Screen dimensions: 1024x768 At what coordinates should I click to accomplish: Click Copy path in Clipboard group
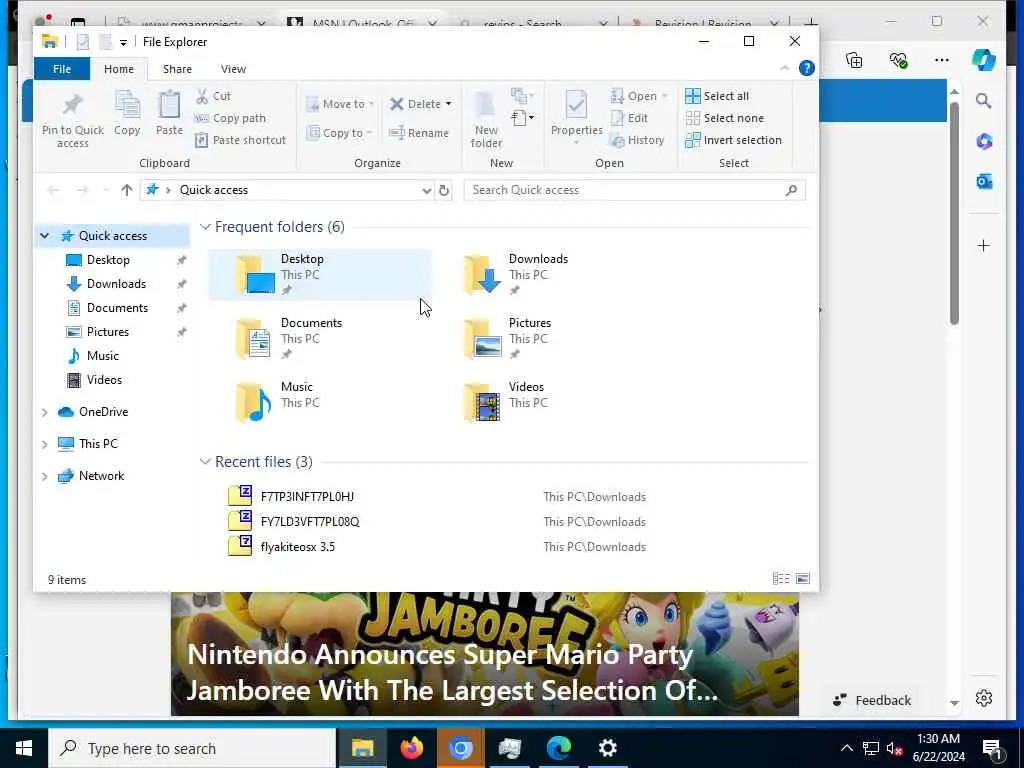tap(231, 118)
